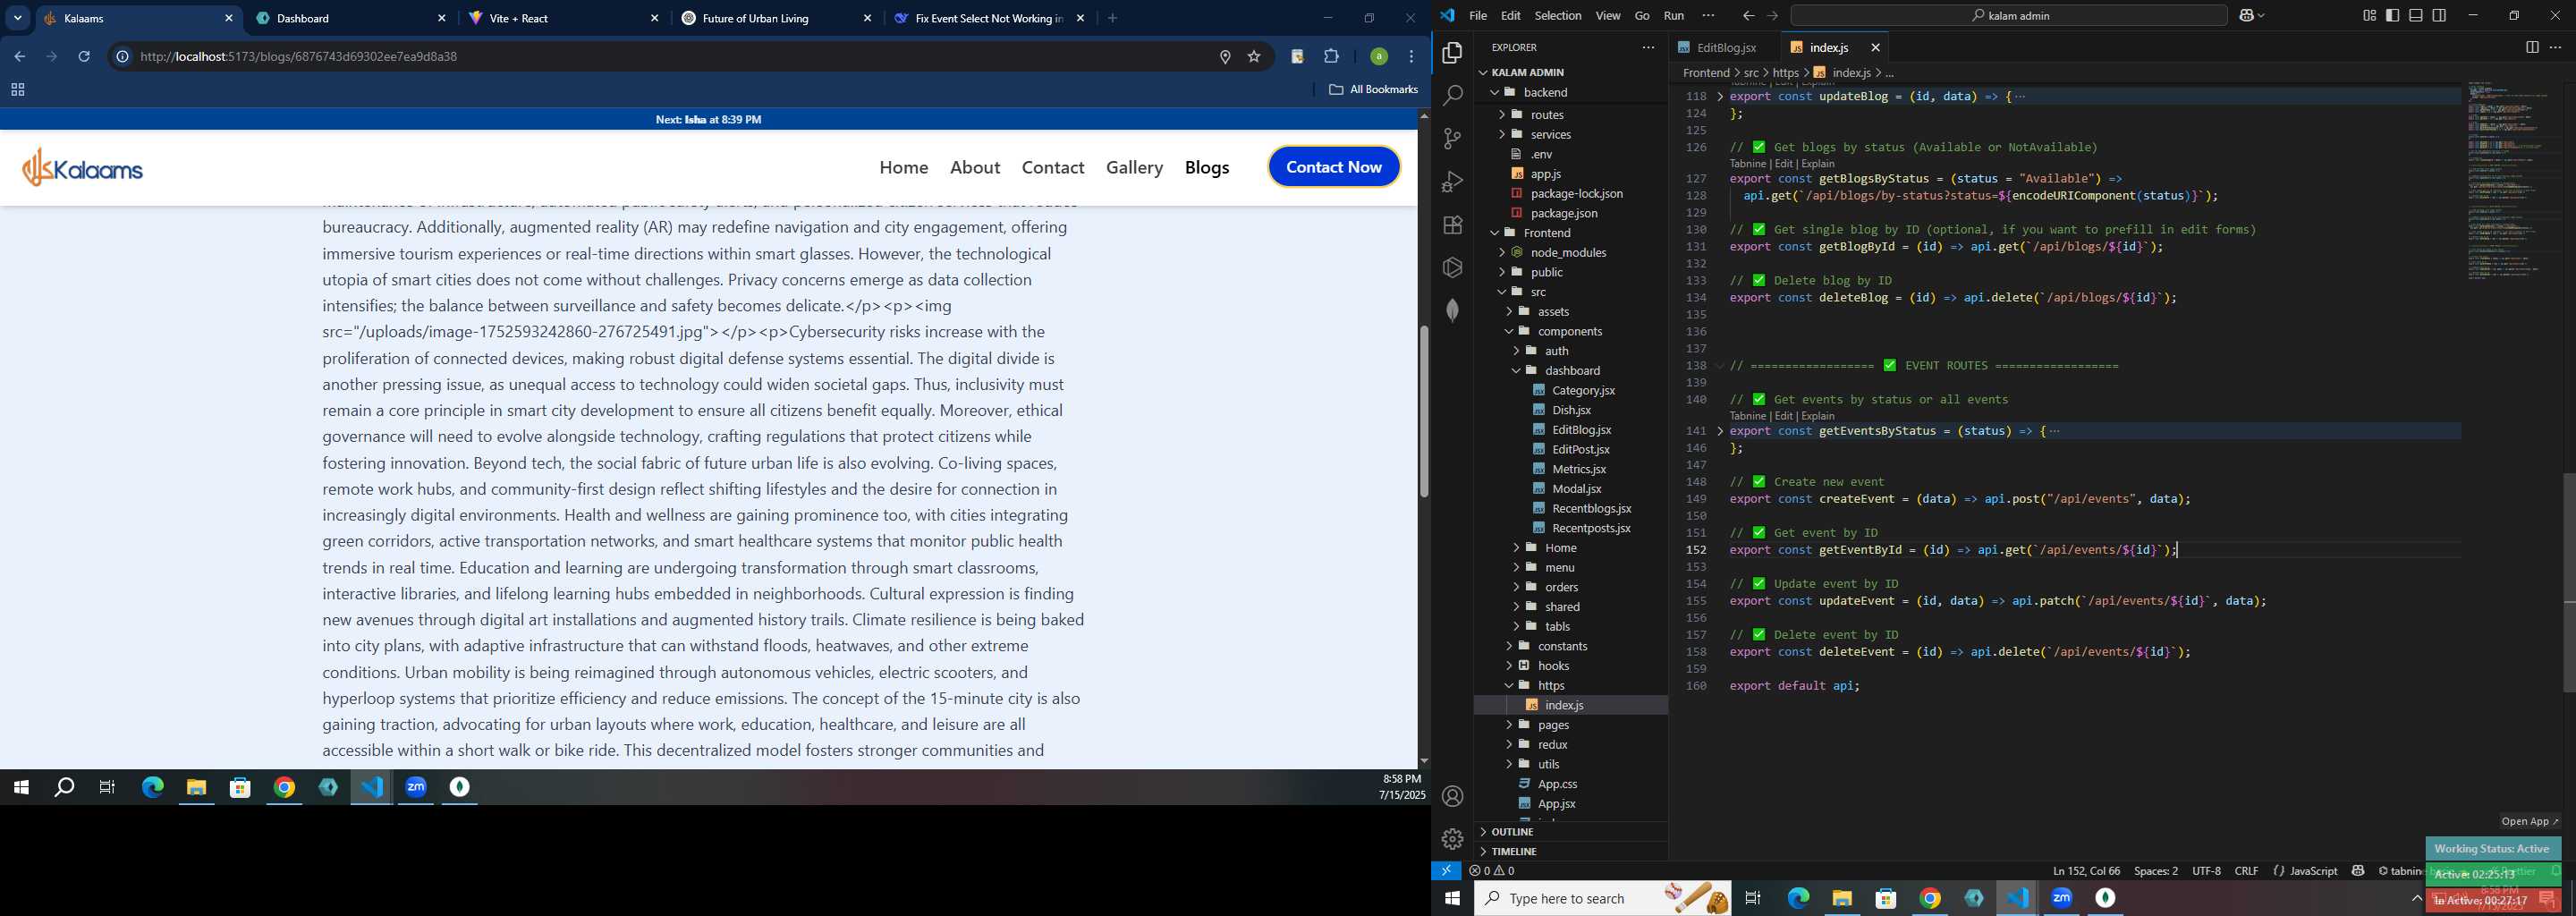Open Chrome tab search dropdown arrow

pyautogui.click(x=17, y=18)
